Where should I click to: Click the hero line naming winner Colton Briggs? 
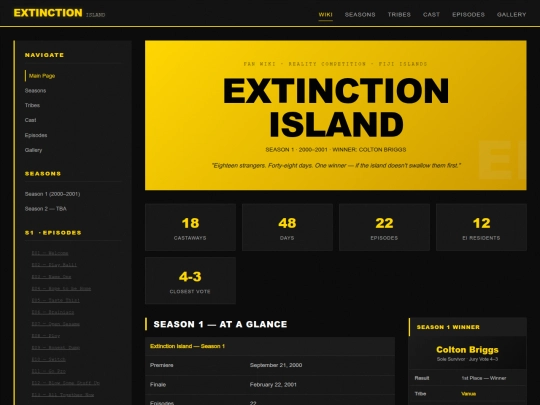tap(336, 149)
